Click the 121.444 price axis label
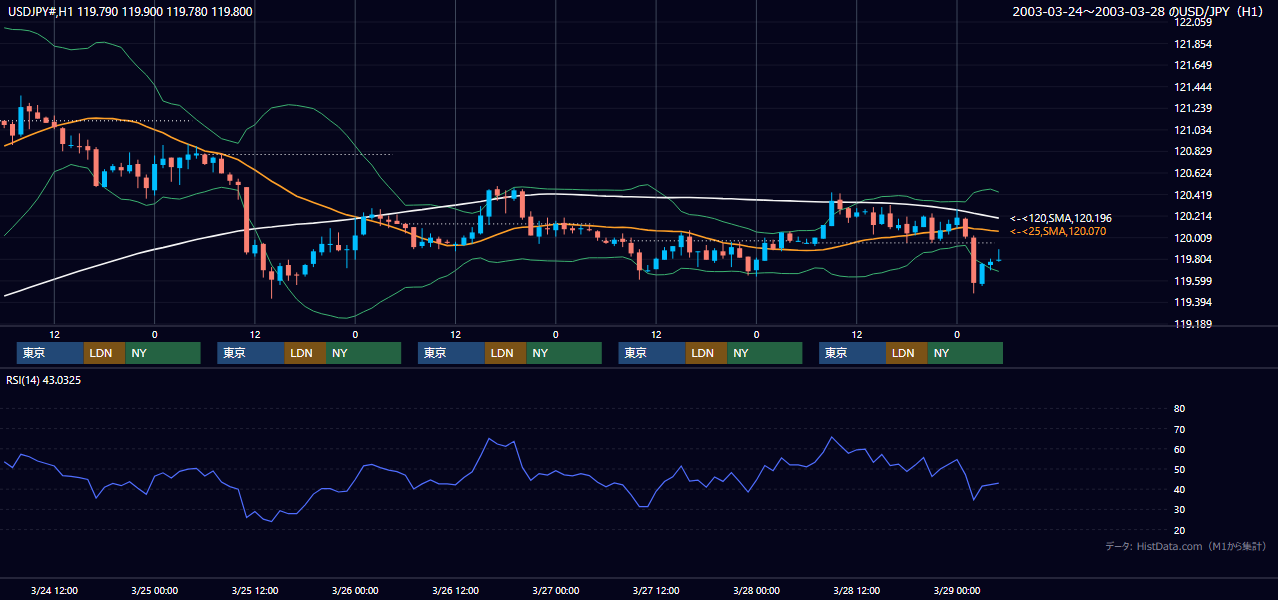Screen dimensions: 1278x600 tap(1192, 87)
